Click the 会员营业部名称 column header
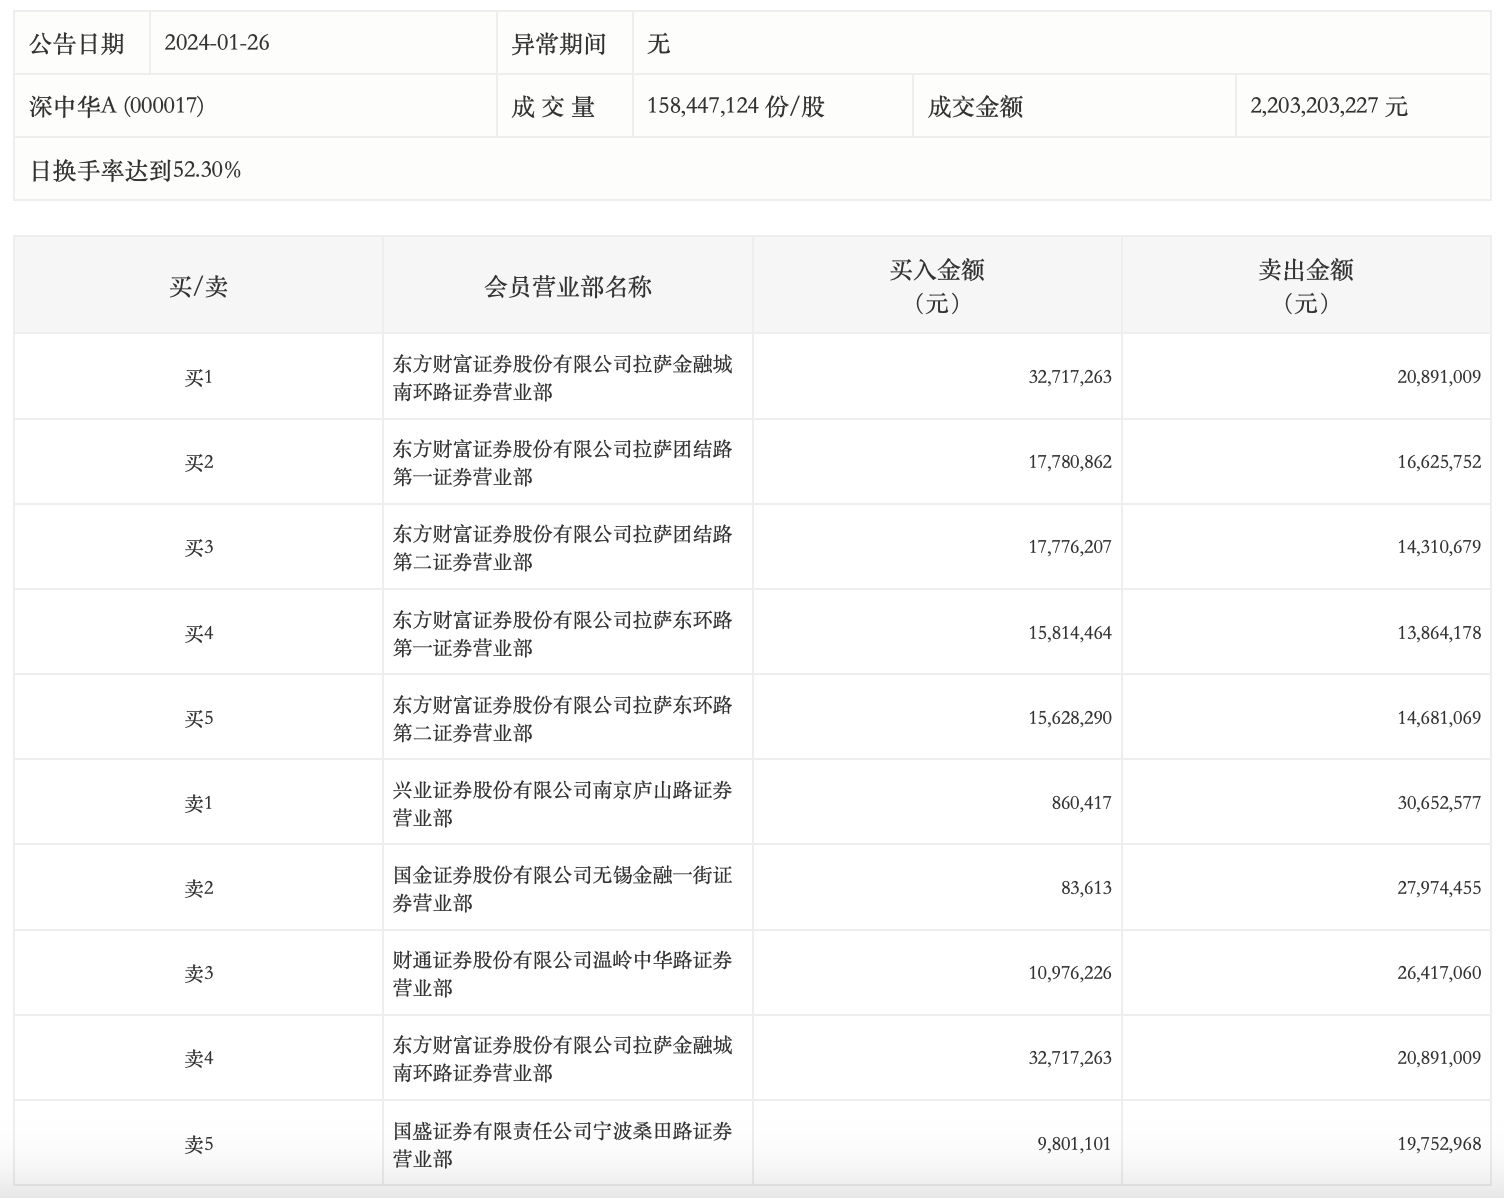This screenshot has height=1198, width=1504. click(568, 287)
